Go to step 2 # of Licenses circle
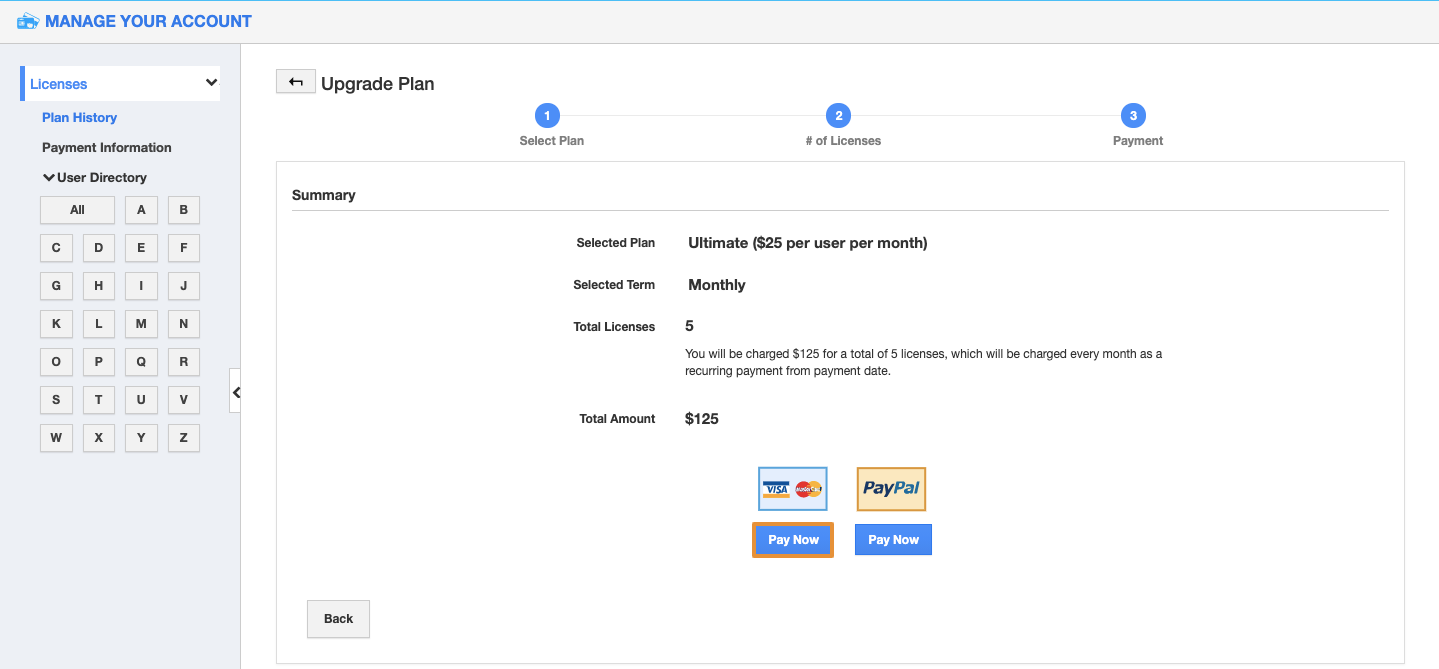Image resolution: width=1439 pixels, height=669 pixels. tap(838, 116)
